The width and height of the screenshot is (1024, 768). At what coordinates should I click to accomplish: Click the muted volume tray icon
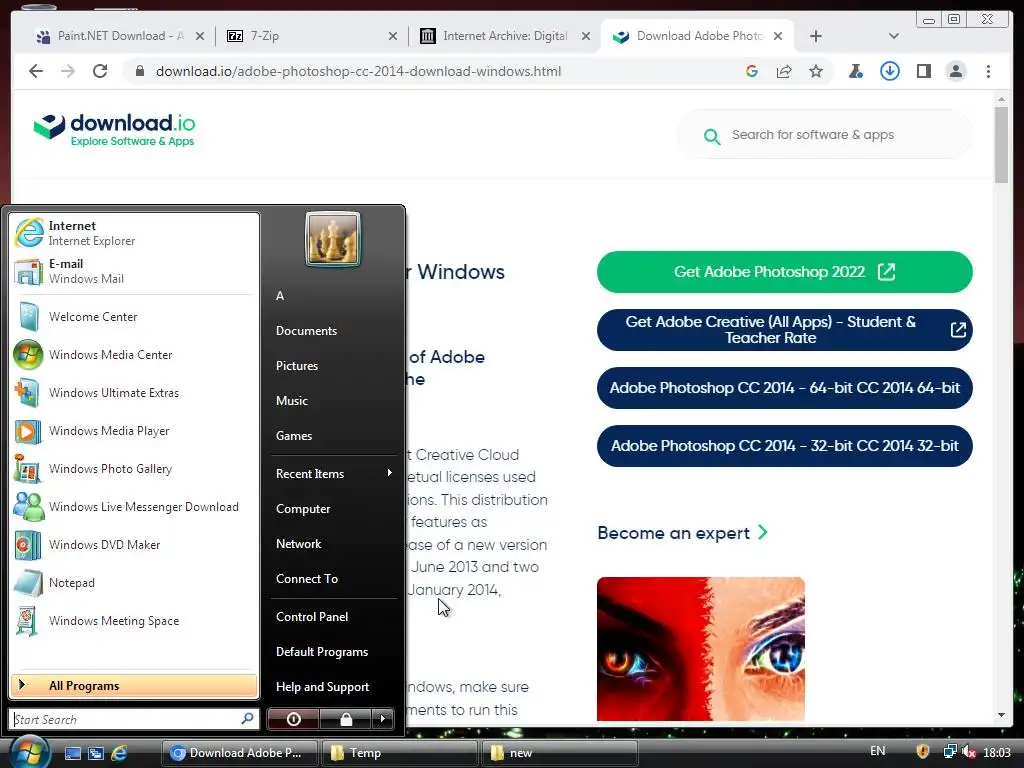point(969,752)
